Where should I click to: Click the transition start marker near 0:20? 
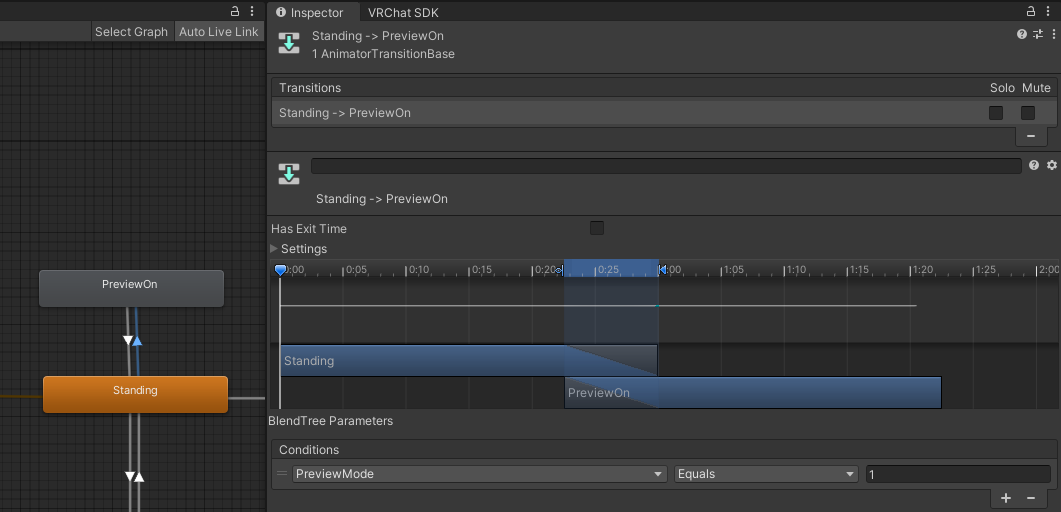click(x=559, y=270)
